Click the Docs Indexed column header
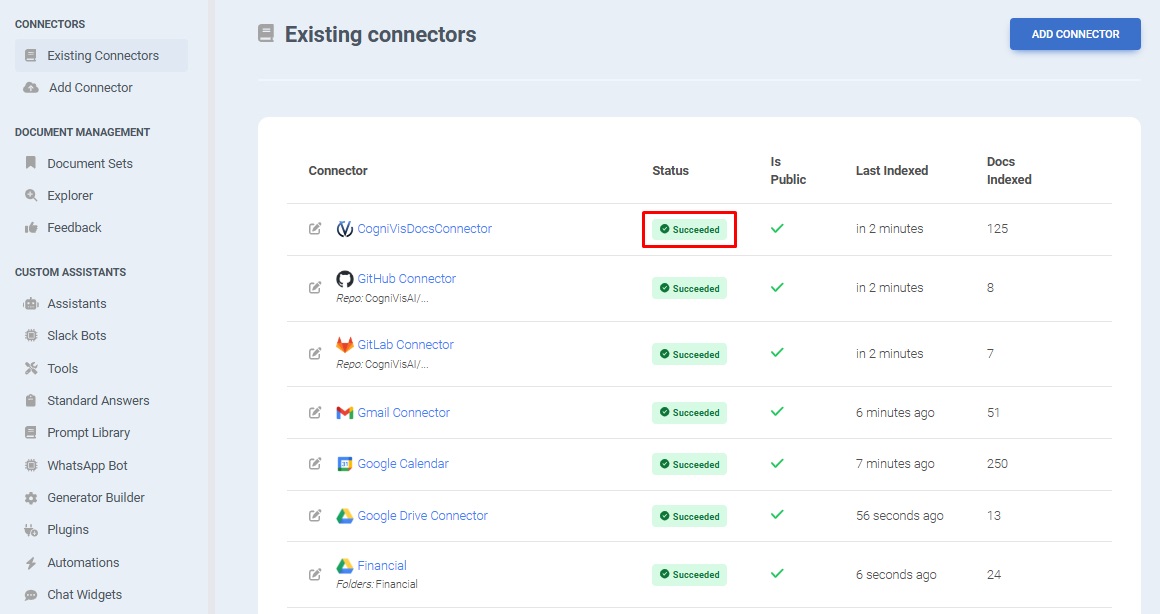This screenshot has height=614, width=1160. 1009,170
